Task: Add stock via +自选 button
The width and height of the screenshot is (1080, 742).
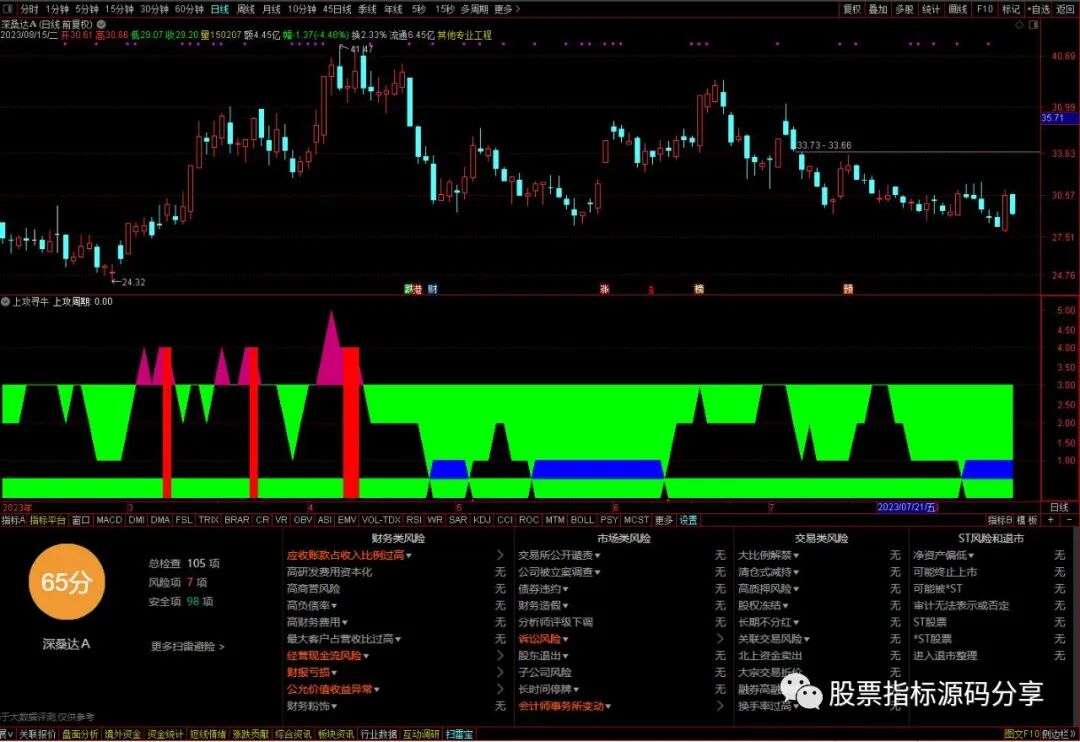Action: [1039, 9]
